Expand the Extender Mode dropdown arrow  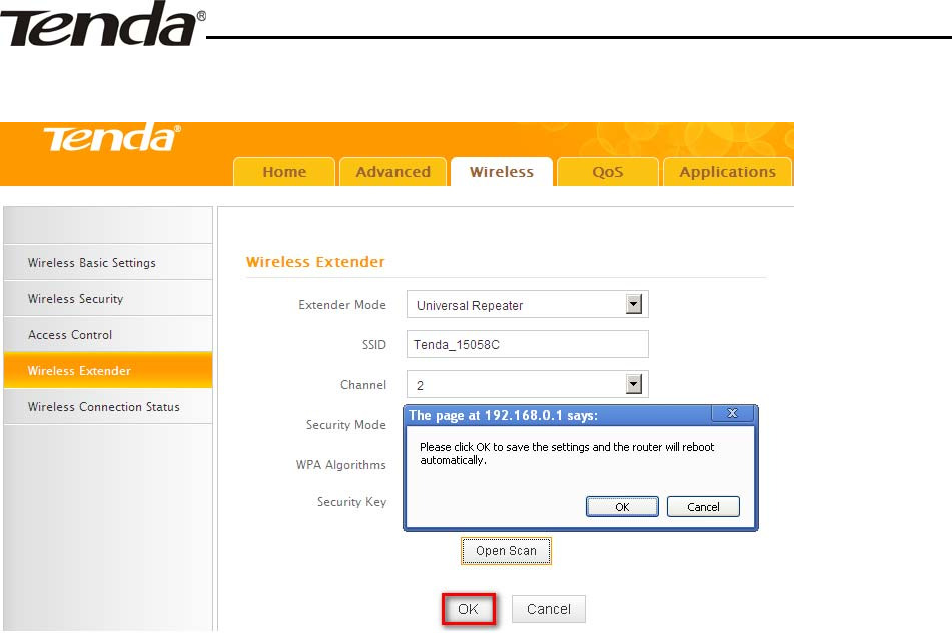coord(634,304)
